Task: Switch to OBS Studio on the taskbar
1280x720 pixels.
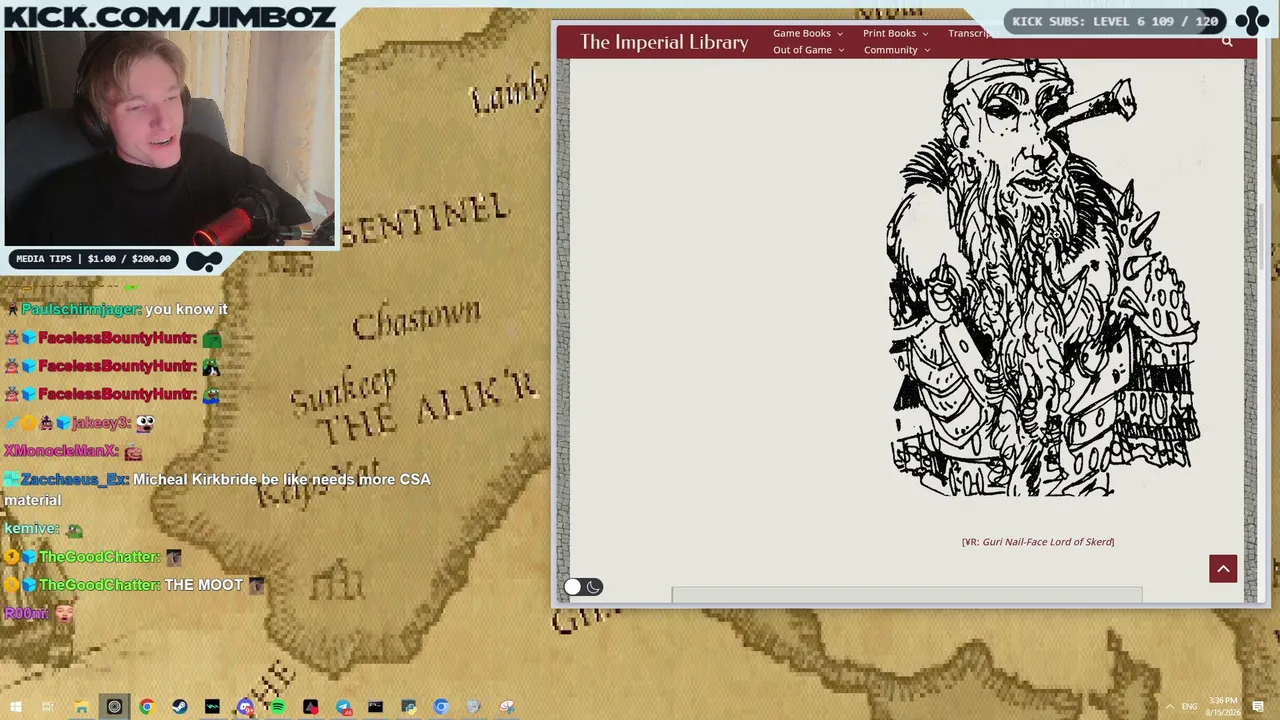Action: coord(114,707)
